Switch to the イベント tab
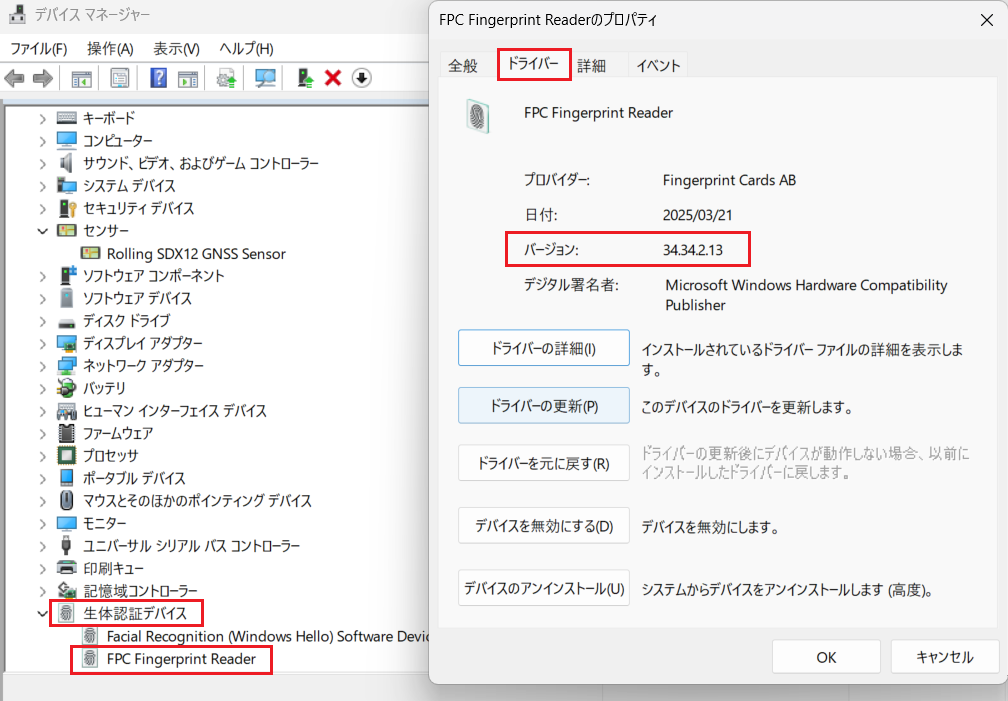The width and height of the screenshot is (1008, 701). (658, 66)
